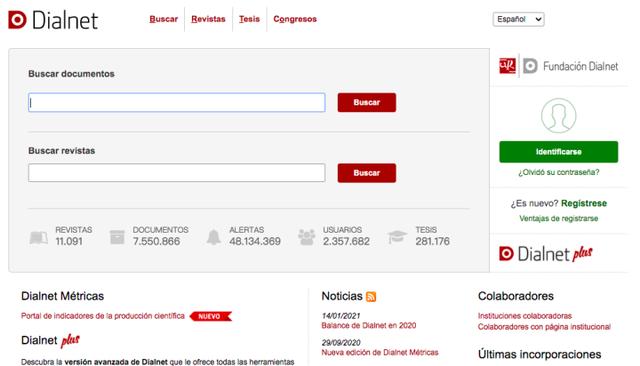Click the Usuarios people icon
The width and height of the screenshot is (640, 366).
[307, 237]
